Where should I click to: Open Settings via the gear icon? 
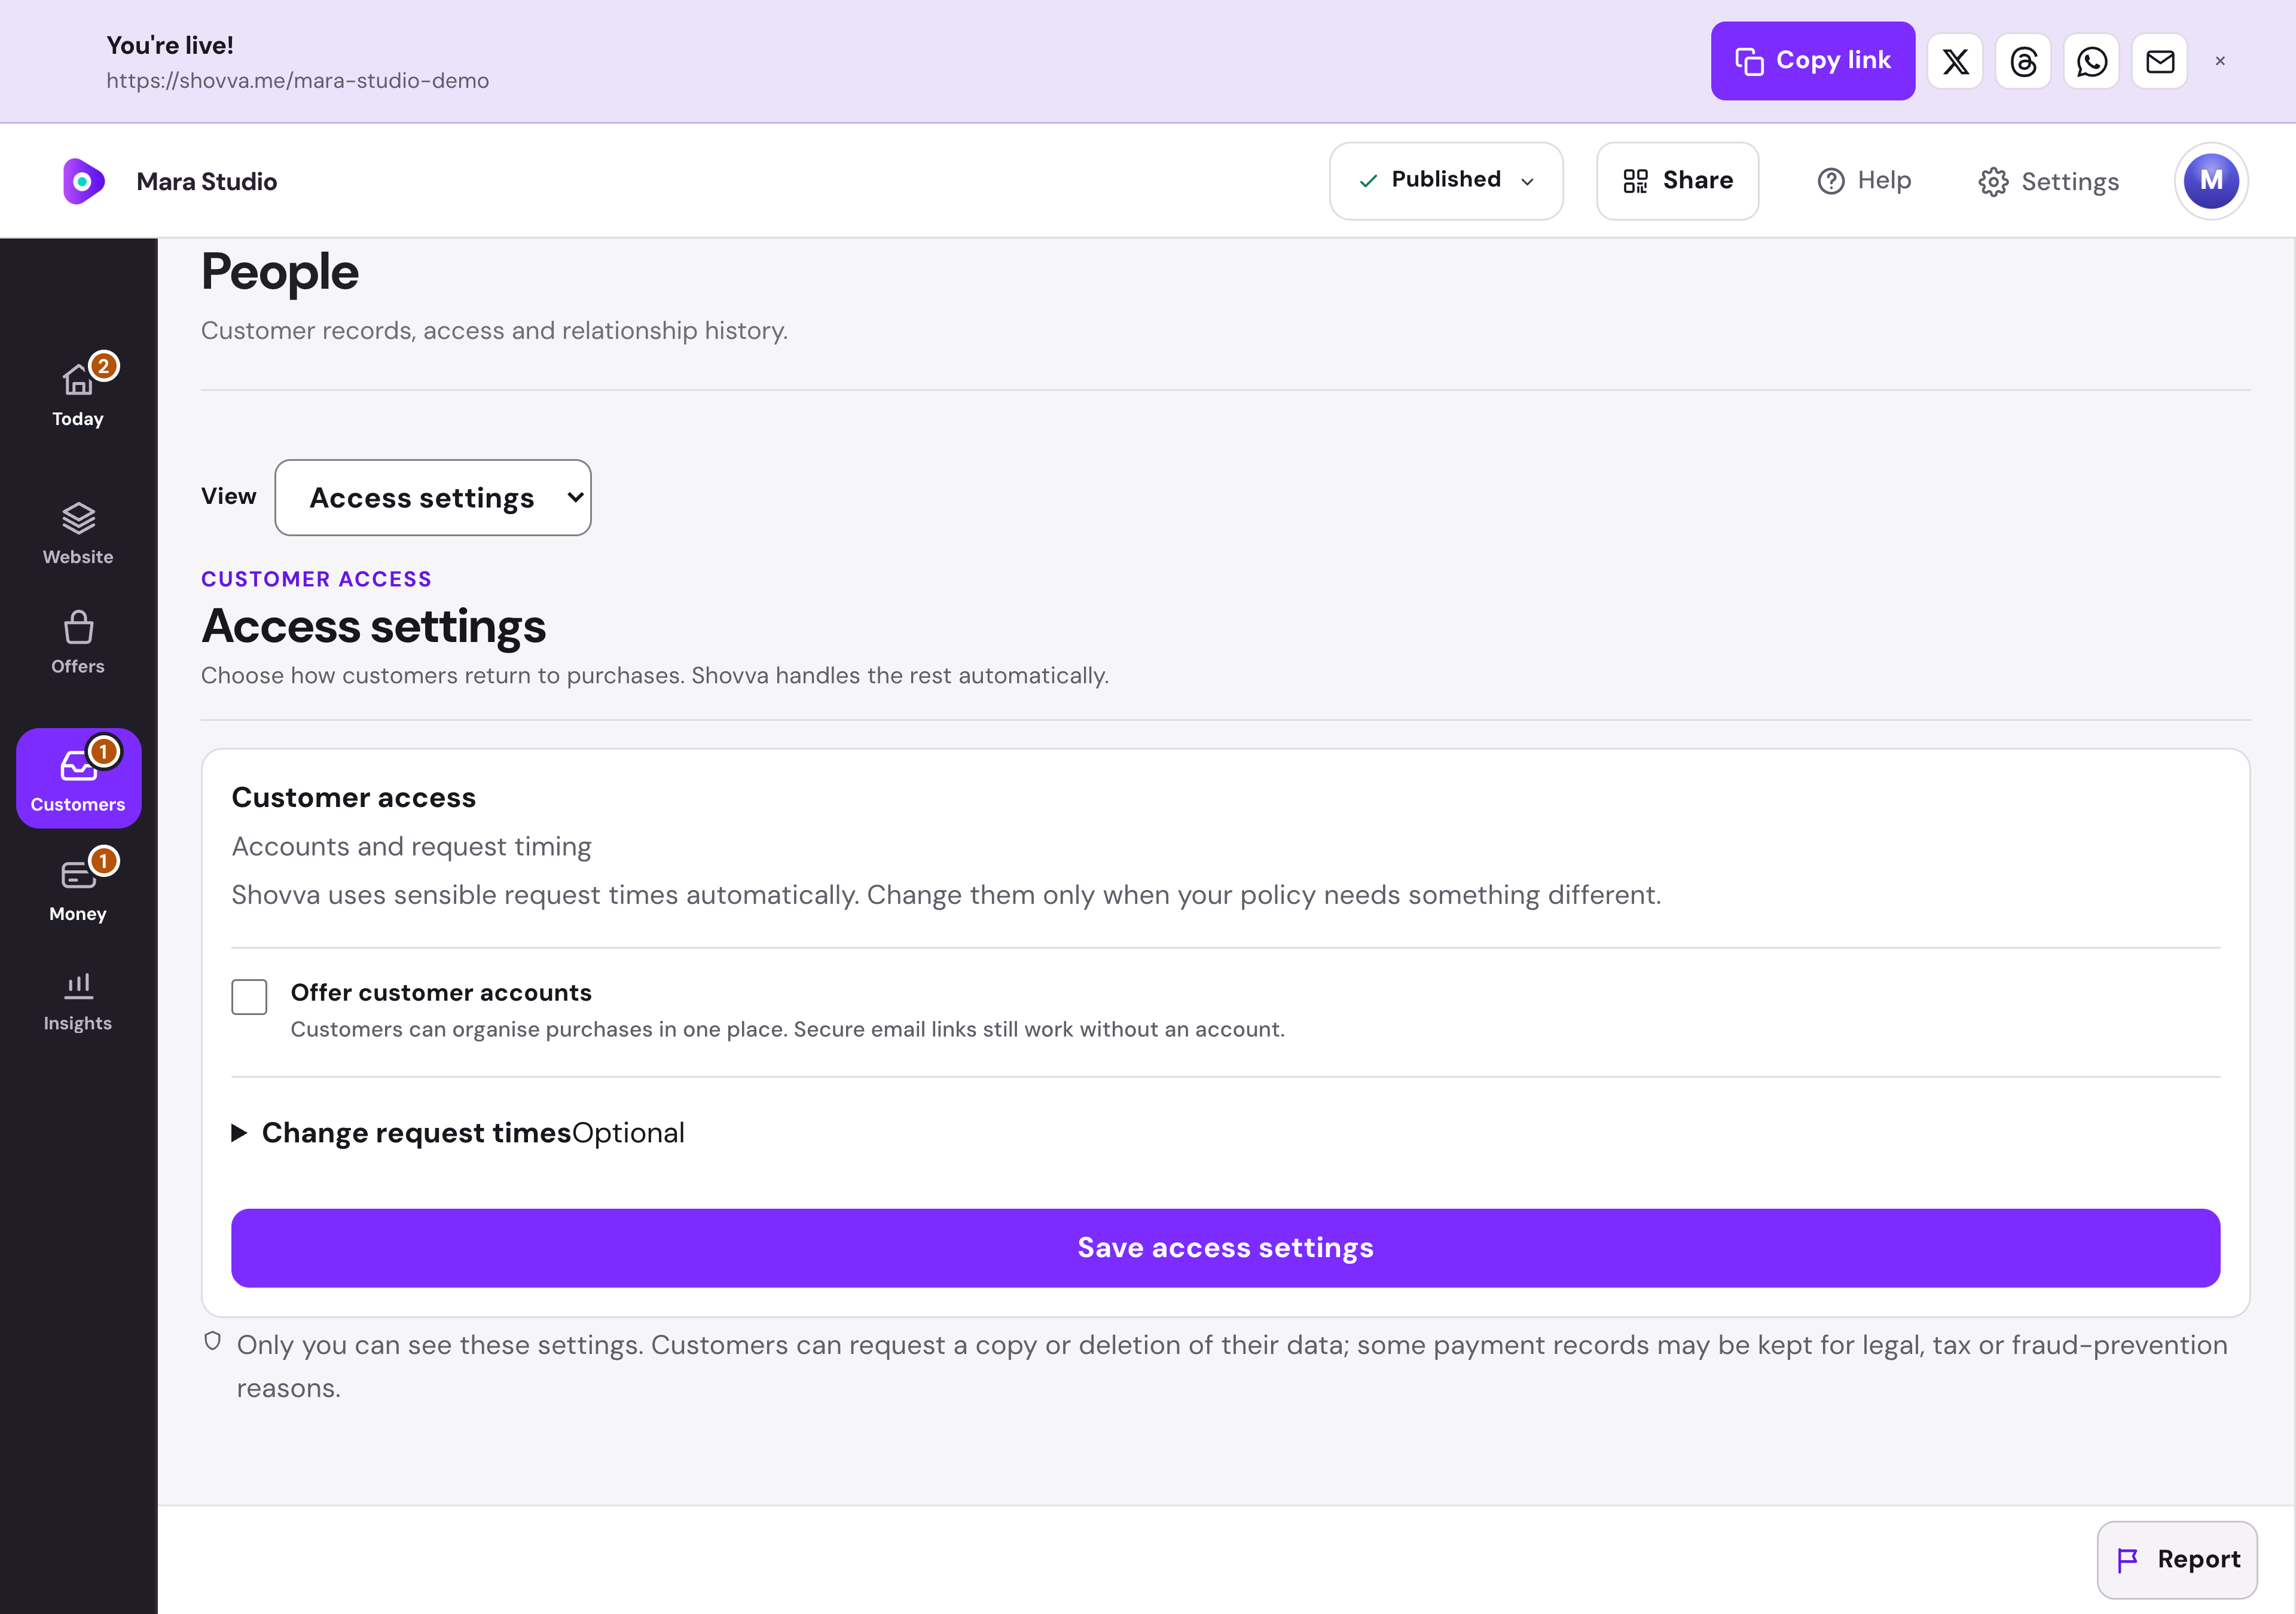2048,181
